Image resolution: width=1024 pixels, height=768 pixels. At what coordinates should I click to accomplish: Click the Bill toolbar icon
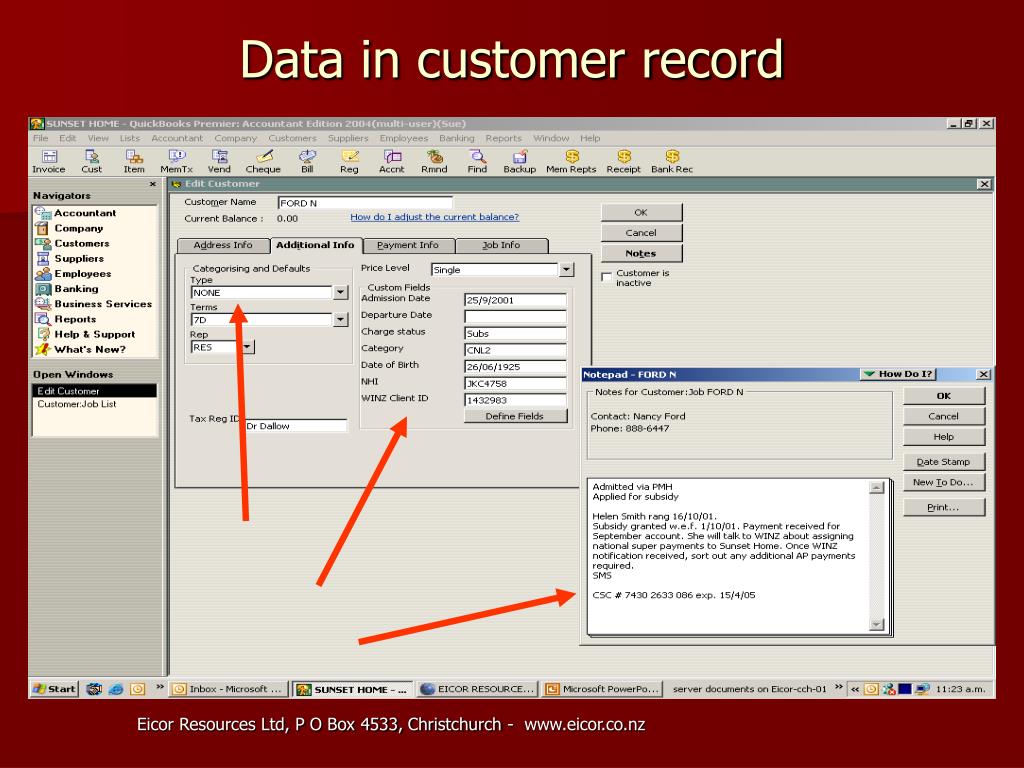point(307,161)
